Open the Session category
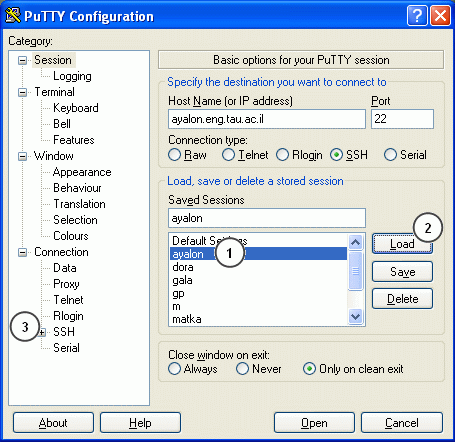The height and width of the screenshot is (442, 455). point(53,60)
